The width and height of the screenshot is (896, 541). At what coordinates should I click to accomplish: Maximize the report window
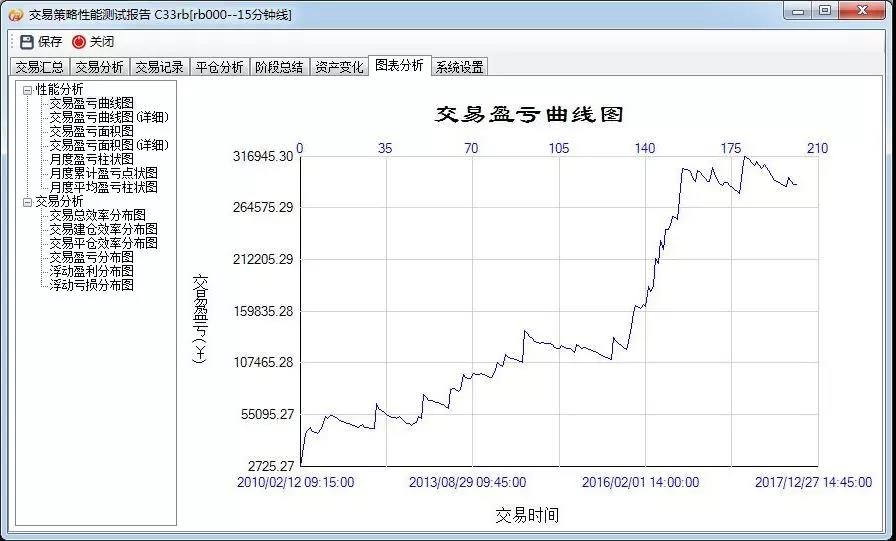825,11
